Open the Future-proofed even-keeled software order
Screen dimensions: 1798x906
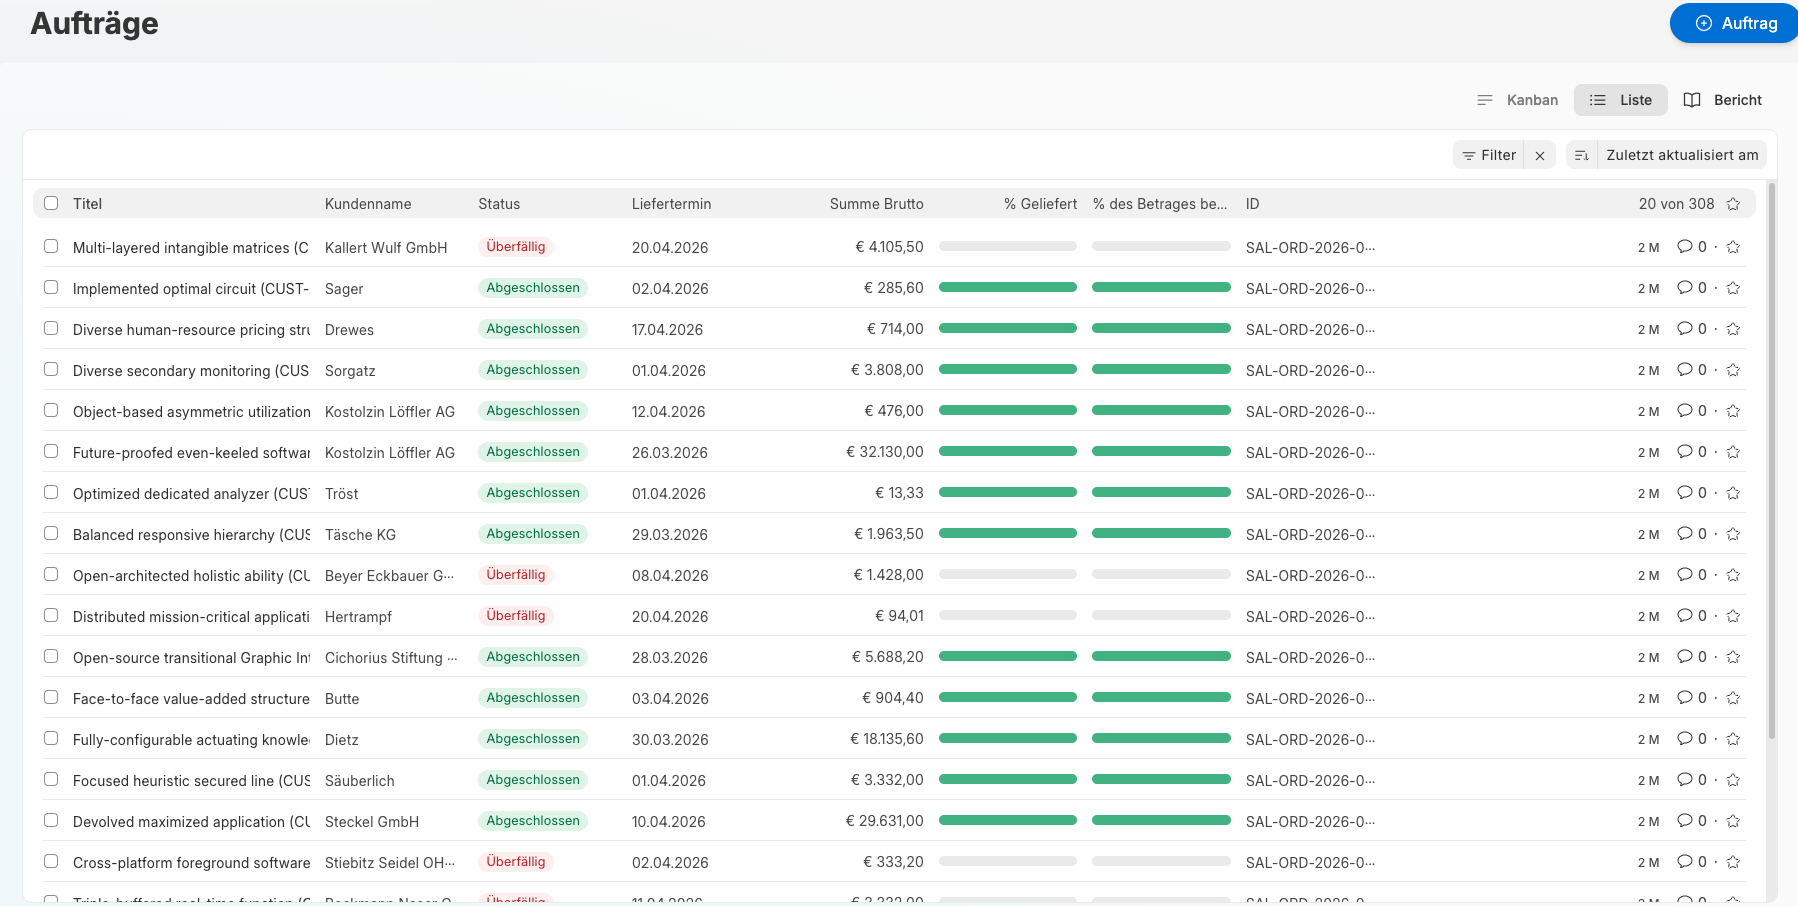point(191,453)
